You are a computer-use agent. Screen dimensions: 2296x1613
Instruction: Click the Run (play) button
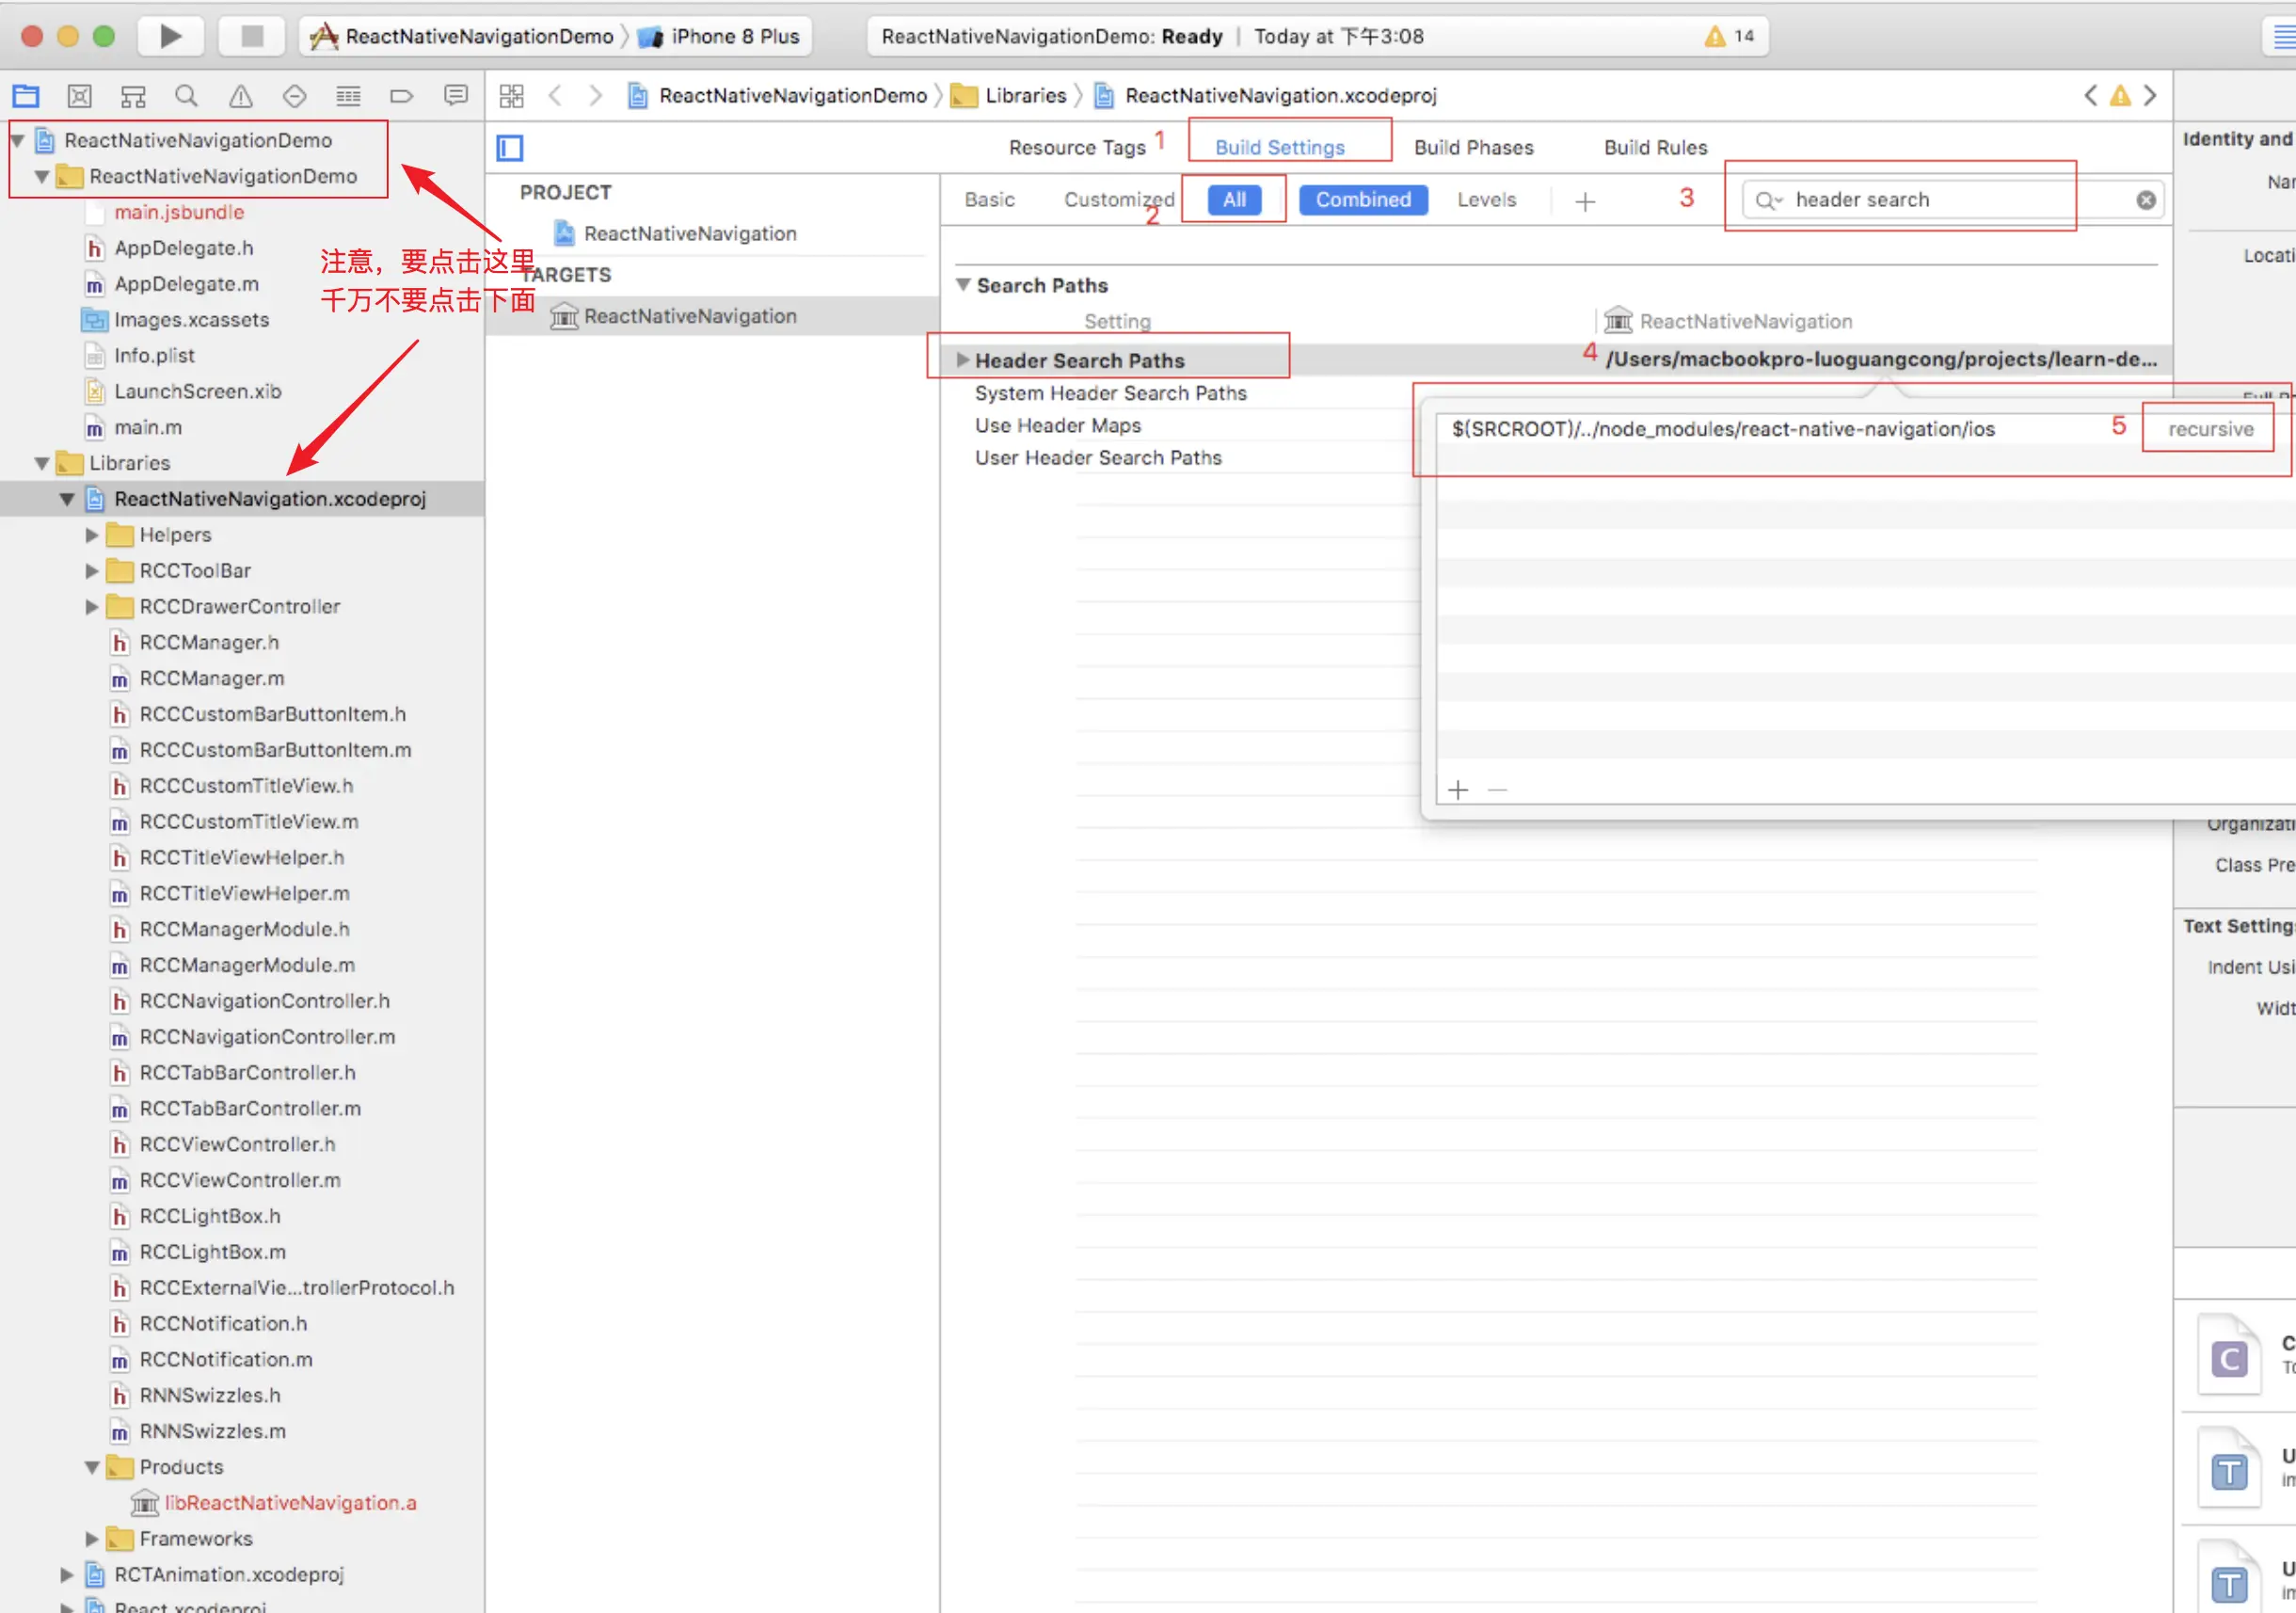pos(171,36)
